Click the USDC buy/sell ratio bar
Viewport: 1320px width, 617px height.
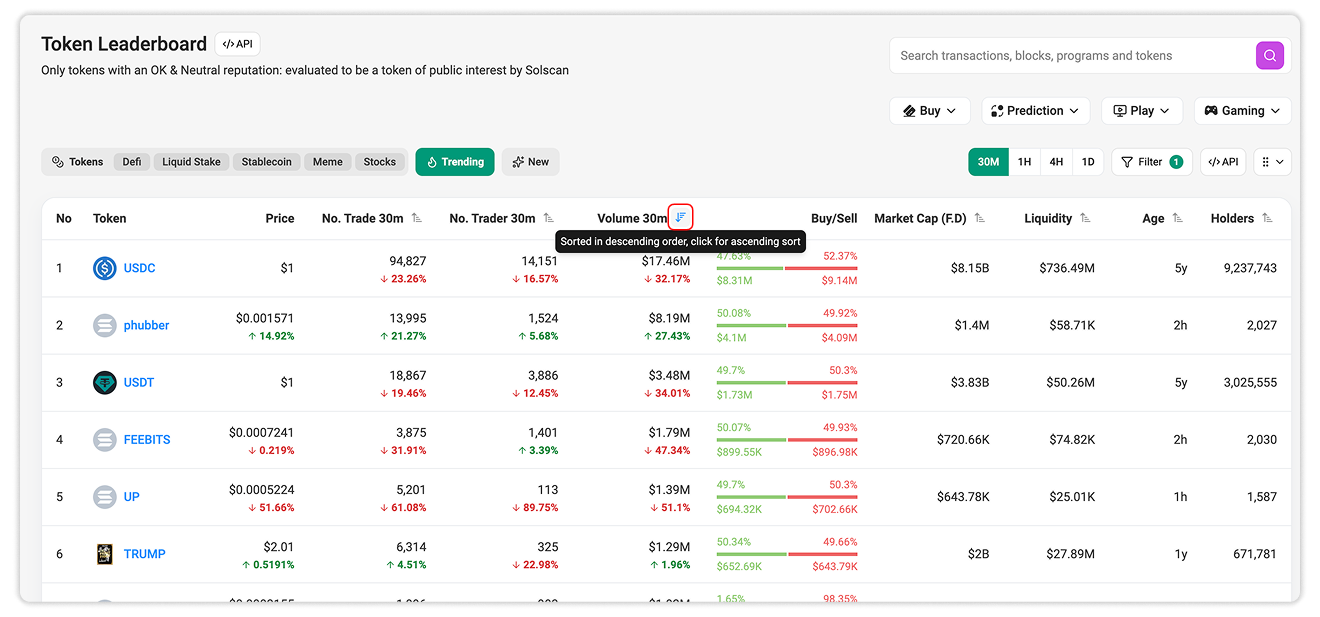787,269
